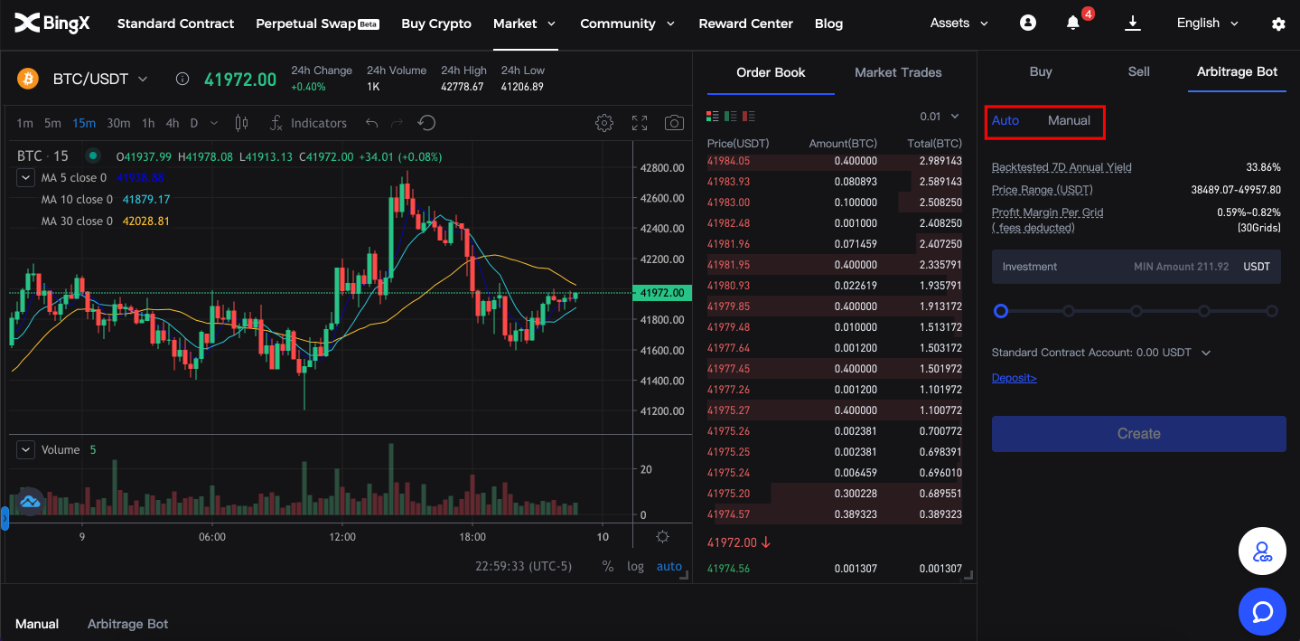1300x641 pixels.
Task: Click the Create button
Action: pyautogui.click(x=1138, y=434)
